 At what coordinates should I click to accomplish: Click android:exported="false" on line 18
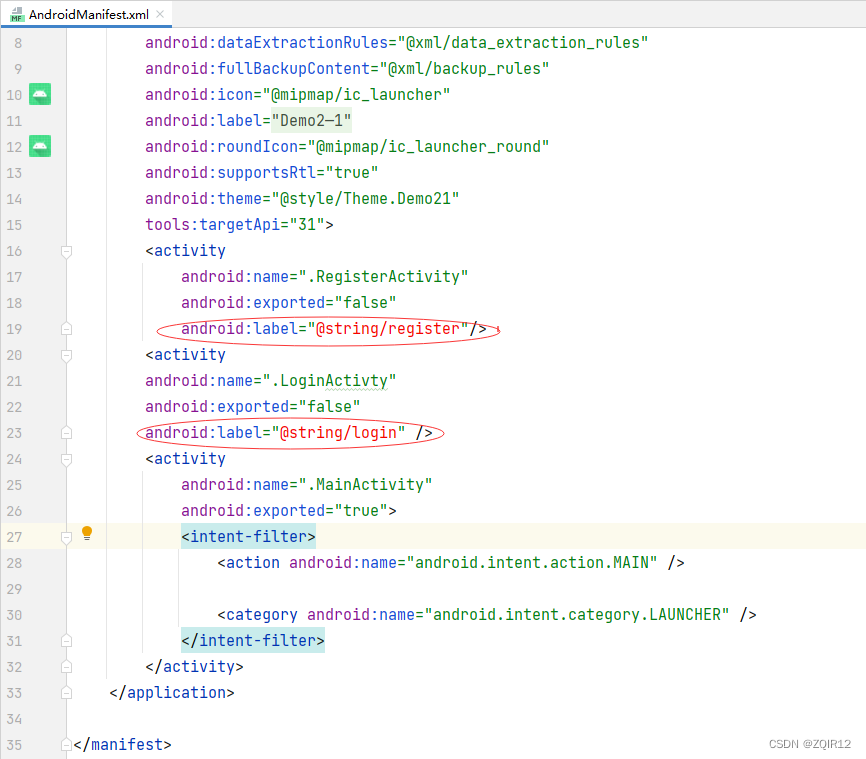pyautogui.click(x=289, y=302)
